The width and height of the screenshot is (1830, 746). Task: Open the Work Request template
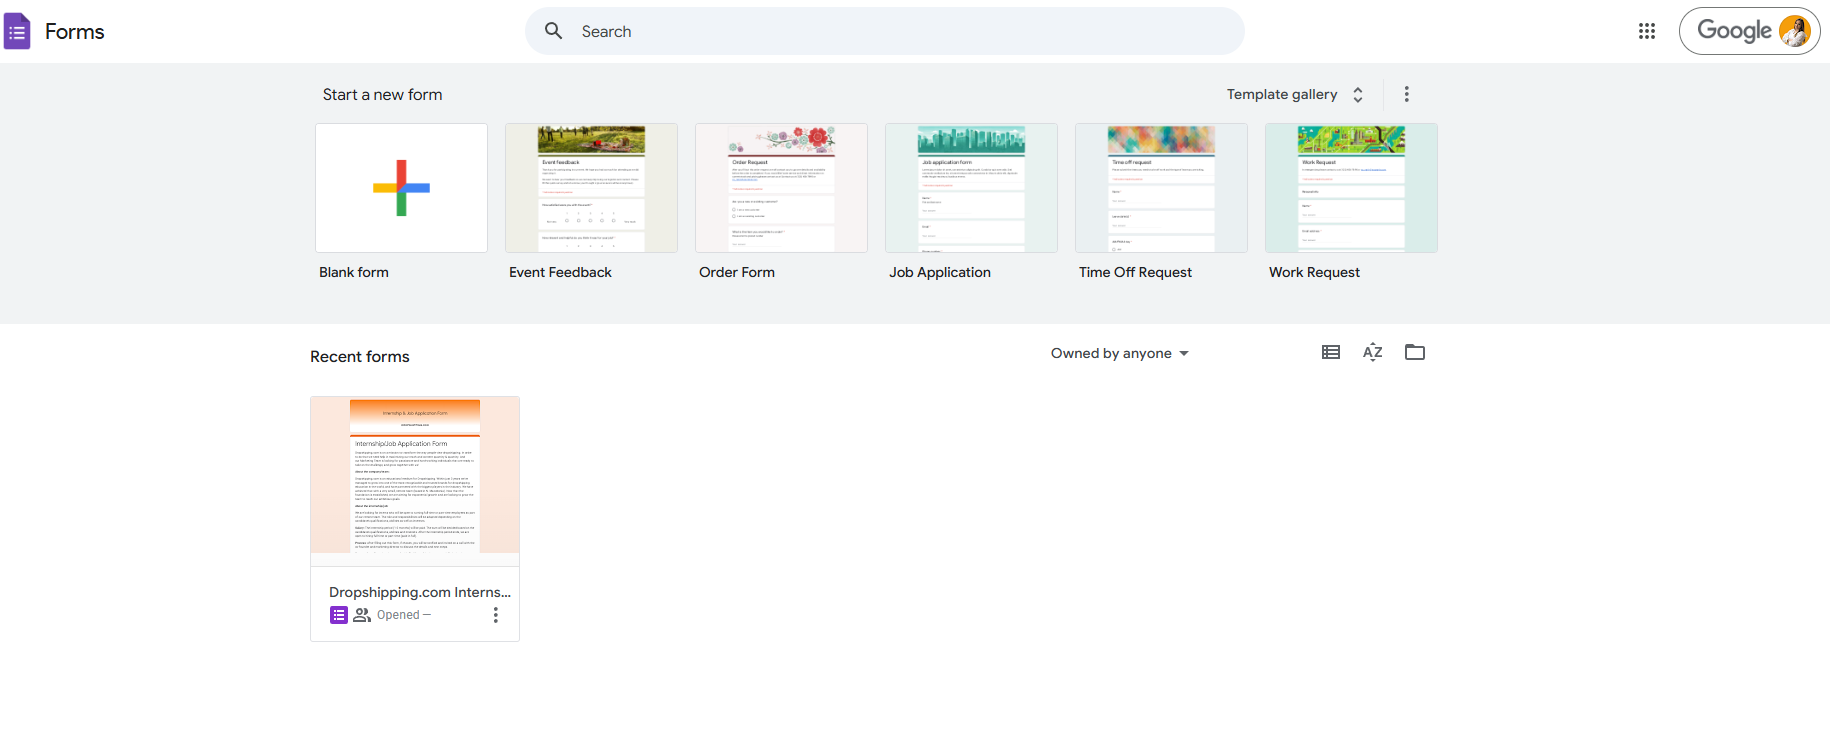coord(1352,188)
